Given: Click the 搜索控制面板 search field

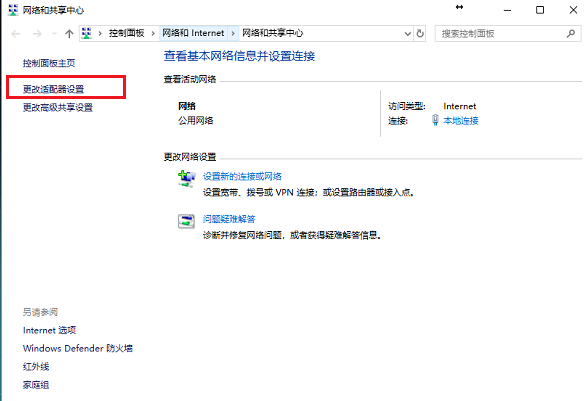Looking at the screenshot, I should click(500, 34).
